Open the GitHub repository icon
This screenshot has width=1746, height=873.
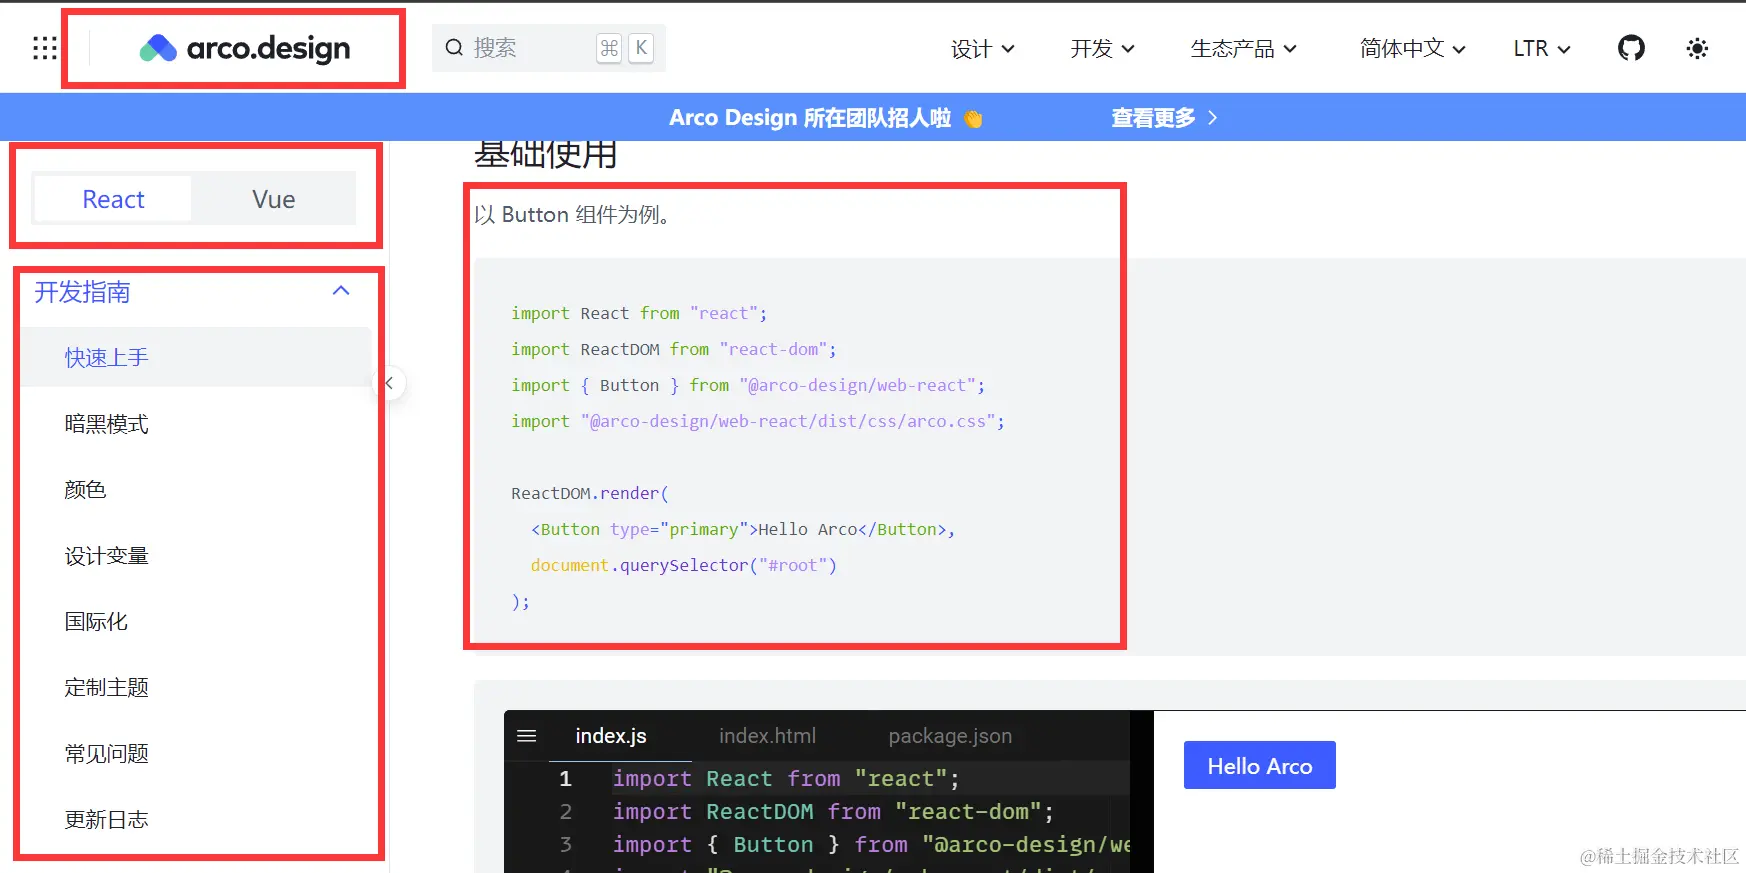(x=1631, y=48)
